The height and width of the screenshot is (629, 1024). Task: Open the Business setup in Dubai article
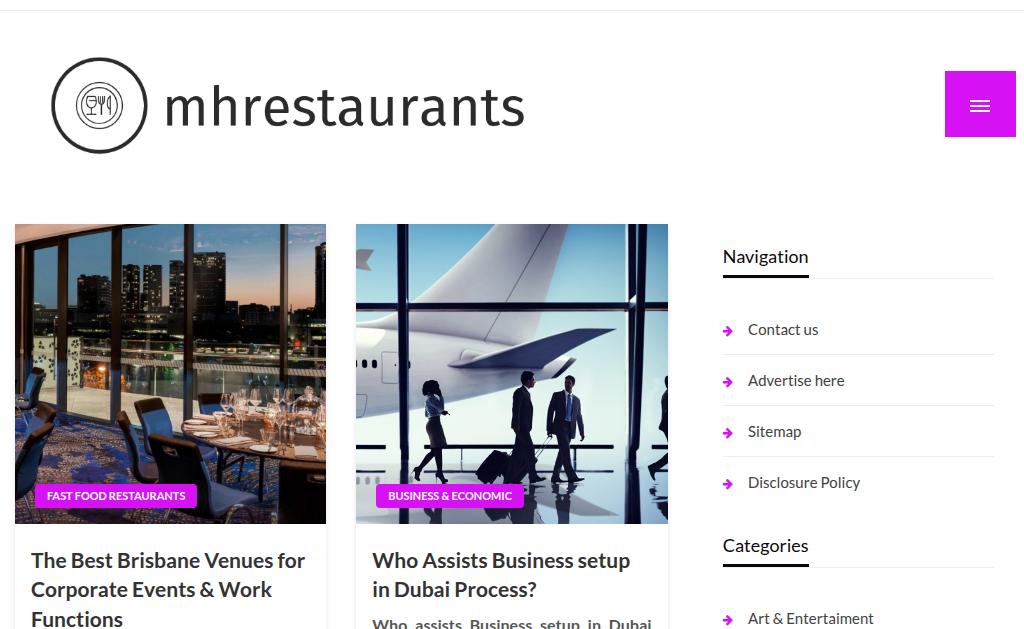[x=501, y=575]
